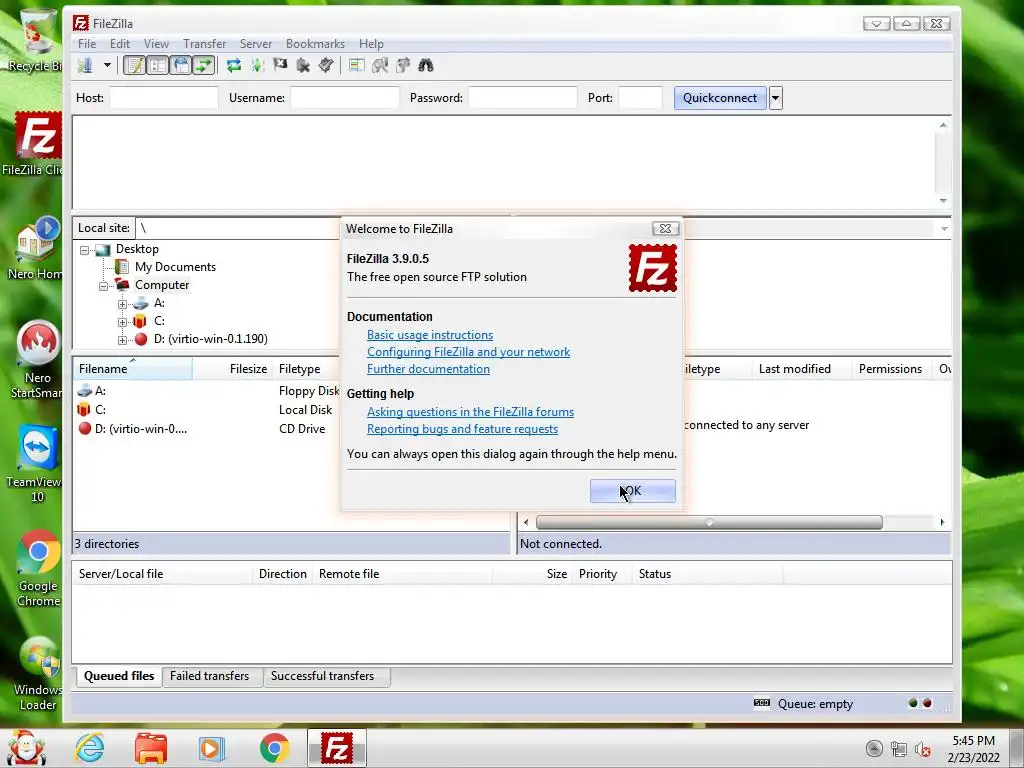Open Configuring FileZilla and your network link
This screenshot has height=768, width=1024.
[x=468, y=352]
